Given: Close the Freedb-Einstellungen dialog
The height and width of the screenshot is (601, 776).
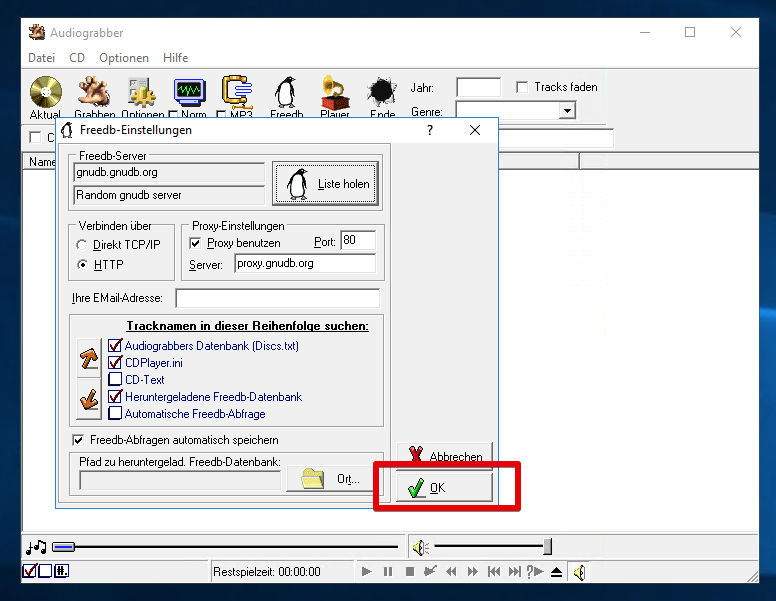Looking at the screenshot, I should [x=475, y=130].
